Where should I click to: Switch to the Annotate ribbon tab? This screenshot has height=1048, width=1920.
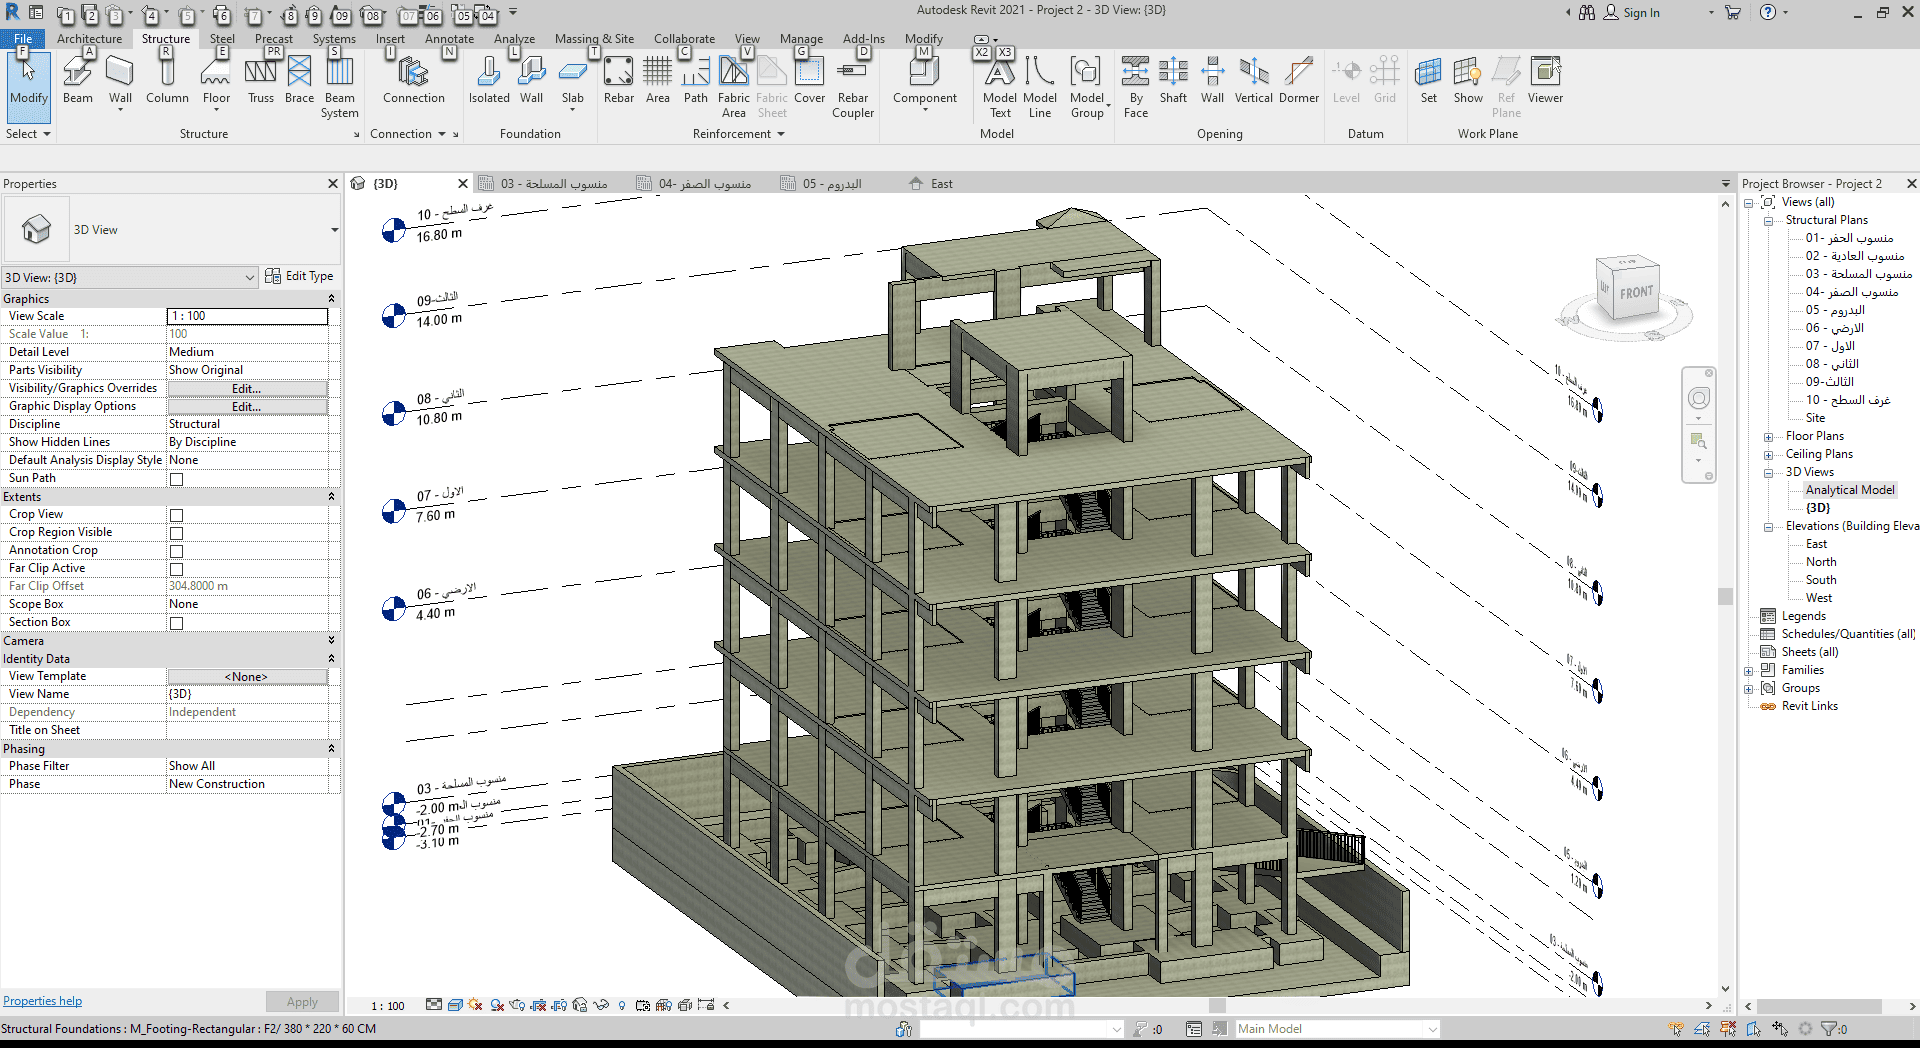point(449,39)
